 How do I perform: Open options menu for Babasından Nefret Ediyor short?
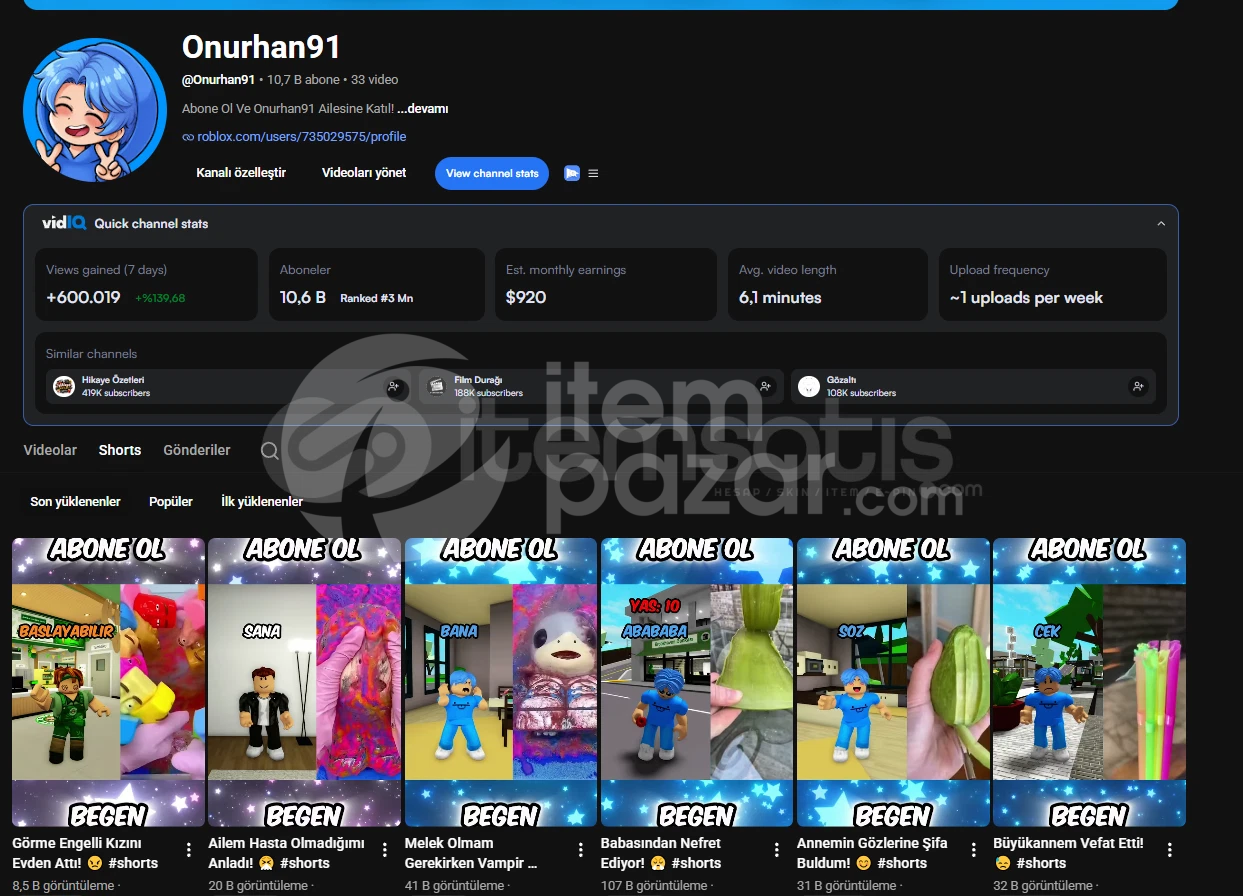click(x=777, y=850)
